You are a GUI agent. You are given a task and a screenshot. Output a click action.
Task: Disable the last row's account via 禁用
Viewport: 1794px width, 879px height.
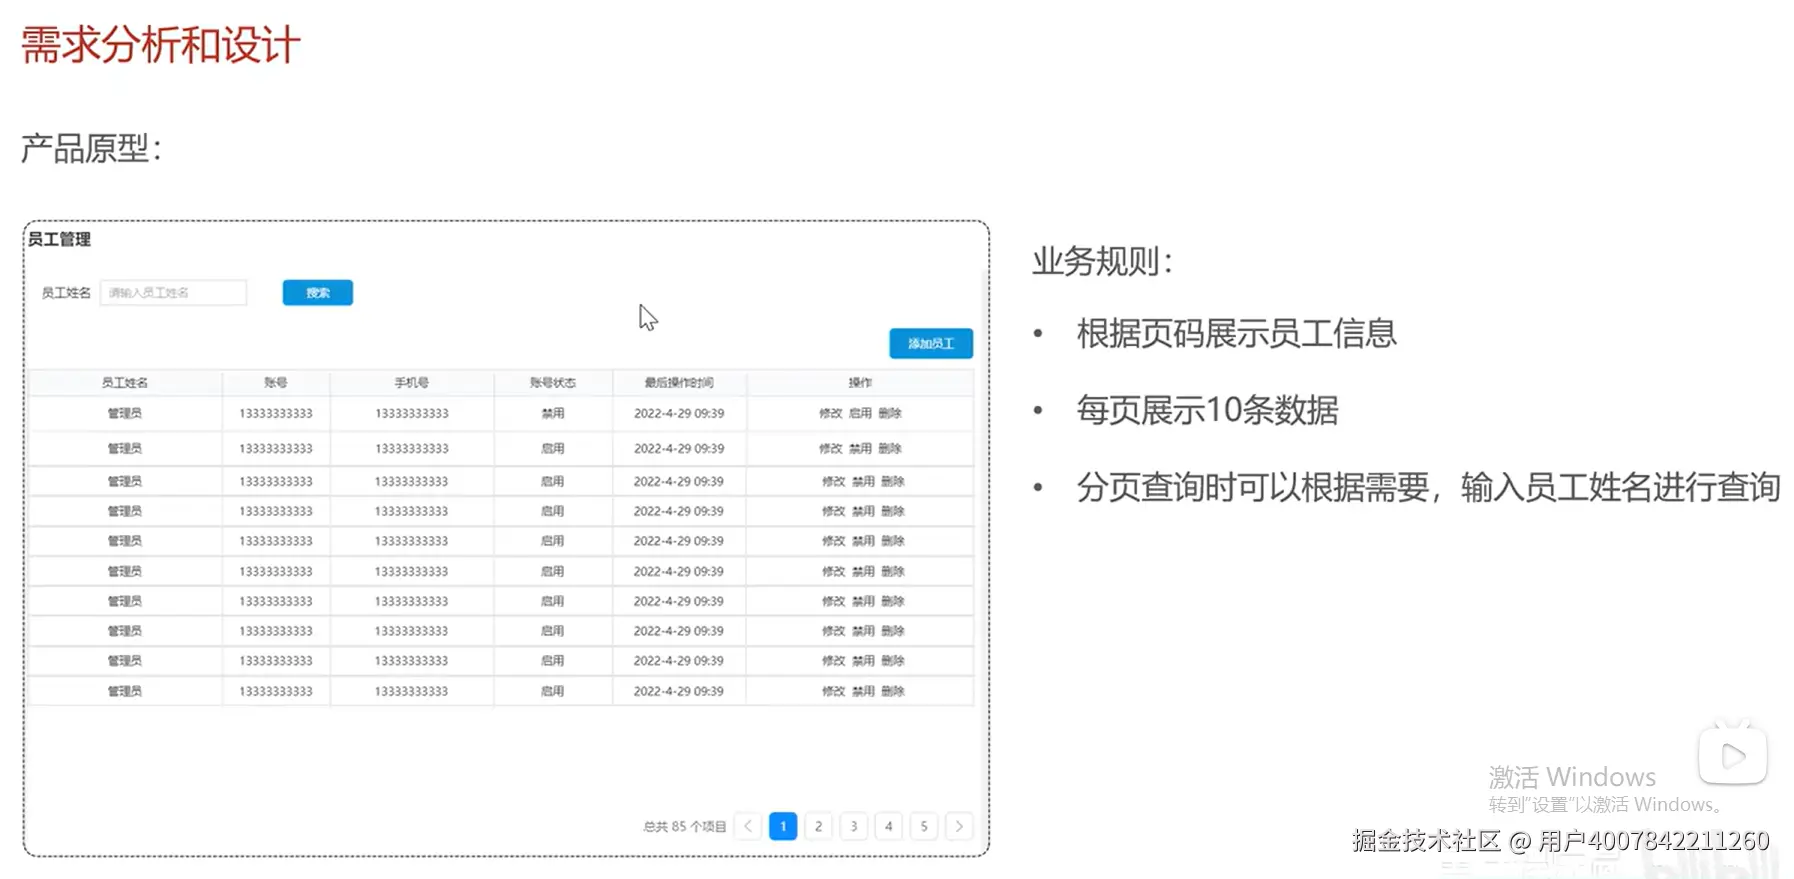pyautogui.click(x=863, y=691)
